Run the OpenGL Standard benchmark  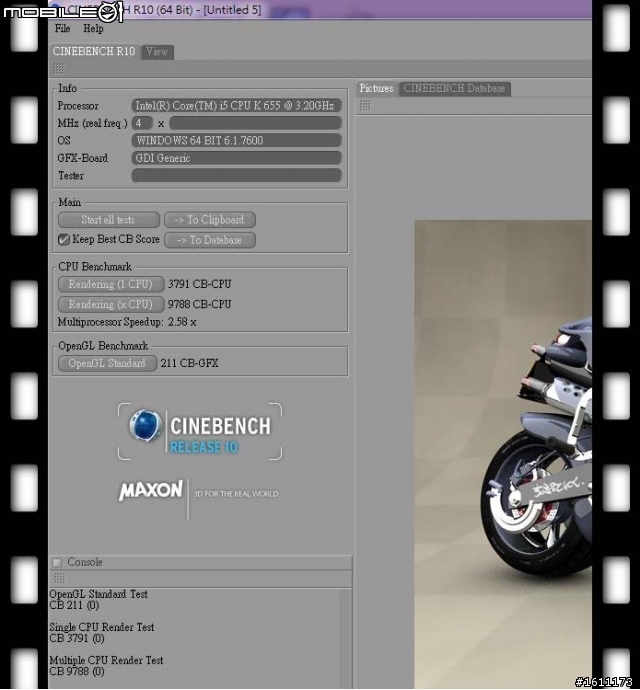click(107, 363)
